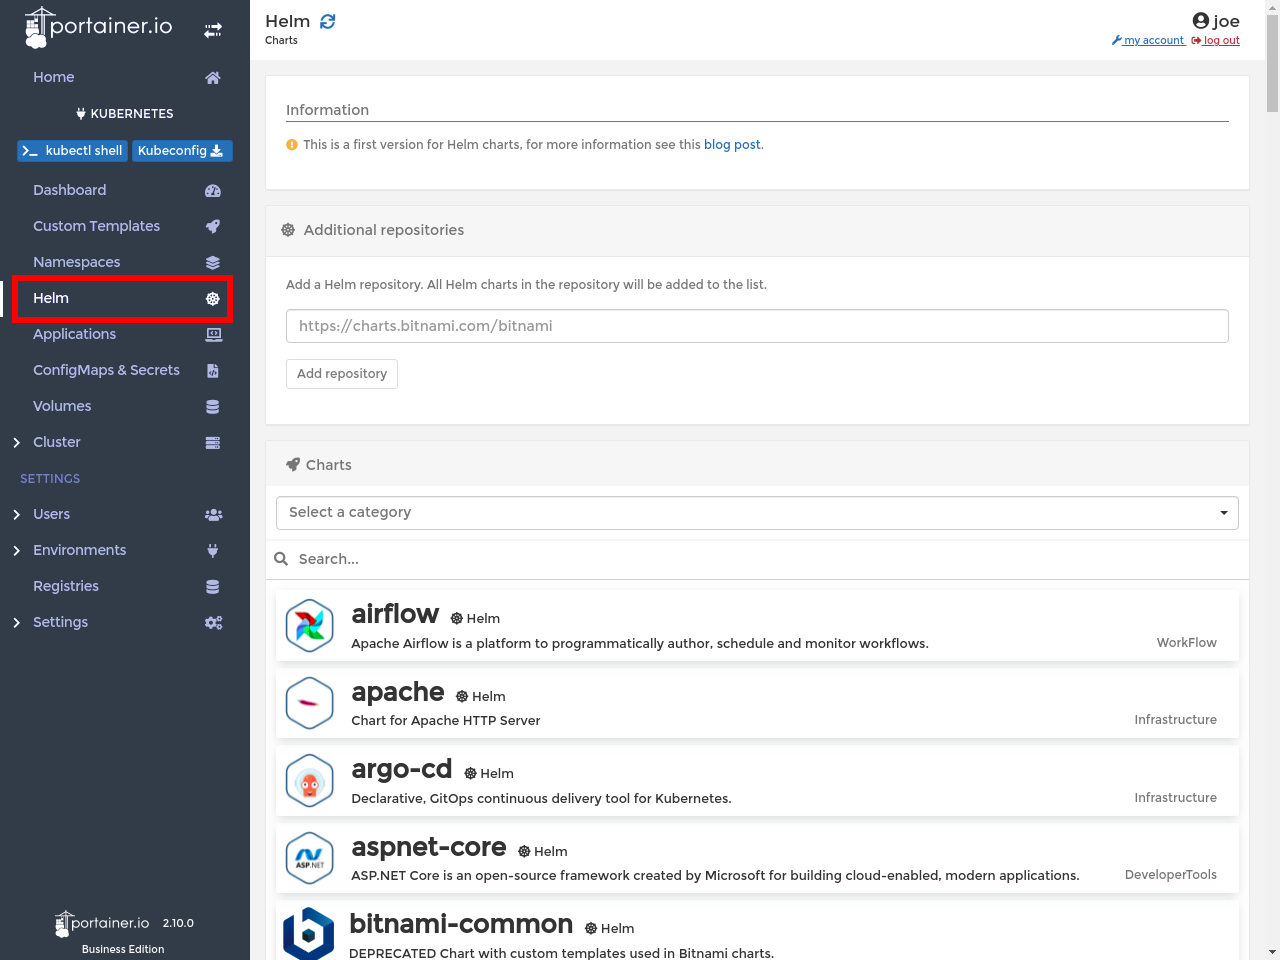The image size is (1280, 960).
Task: Click the Additional repositories heading
Action: (384, 230)
